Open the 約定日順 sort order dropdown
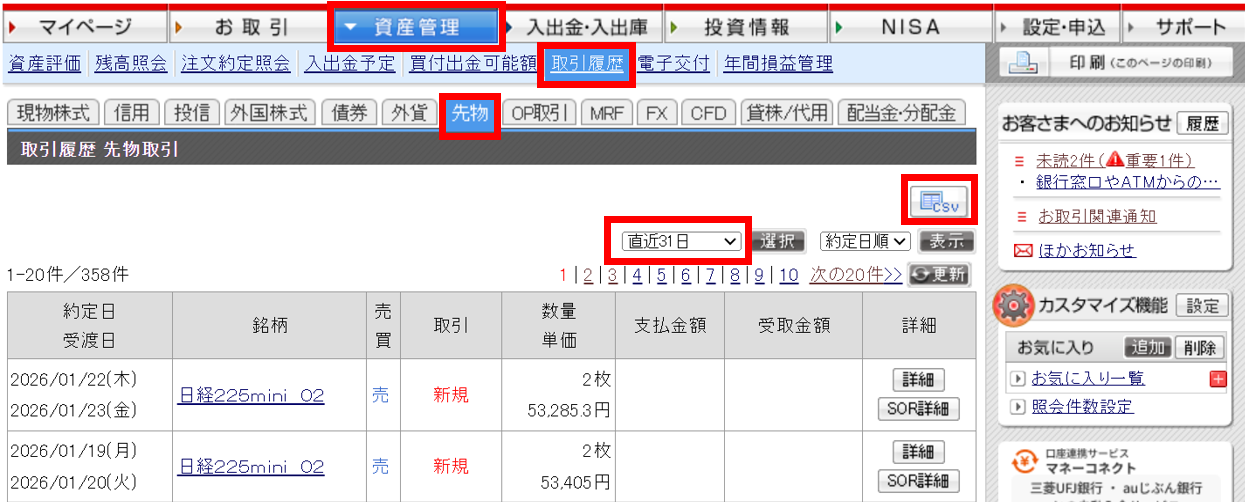This screenshot has height=502, width=1245. click(x=864, y=241)
